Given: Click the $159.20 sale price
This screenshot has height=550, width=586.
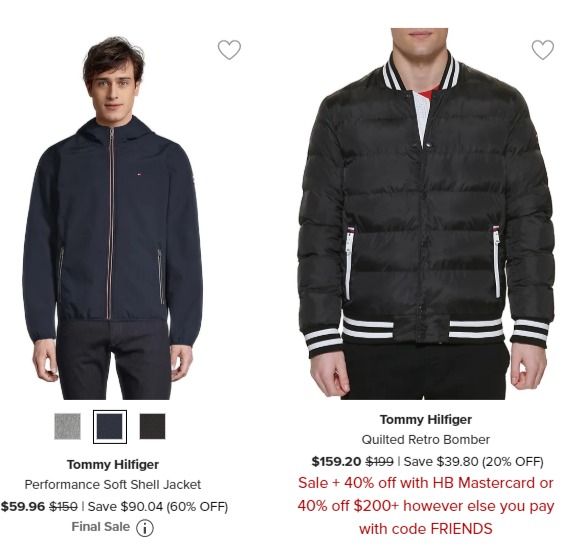Looking at the screenshot, I should (x=336, y=461).
